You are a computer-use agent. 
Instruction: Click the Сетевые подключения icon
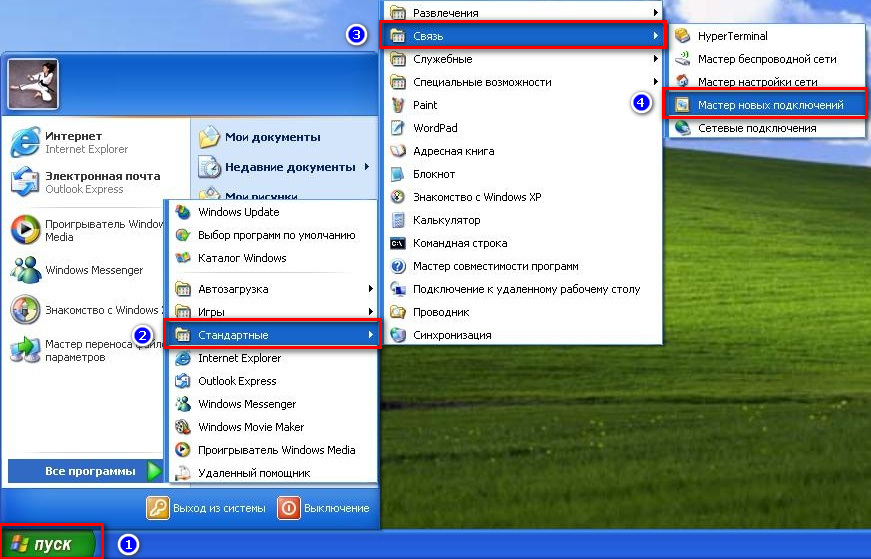(682, 128)
